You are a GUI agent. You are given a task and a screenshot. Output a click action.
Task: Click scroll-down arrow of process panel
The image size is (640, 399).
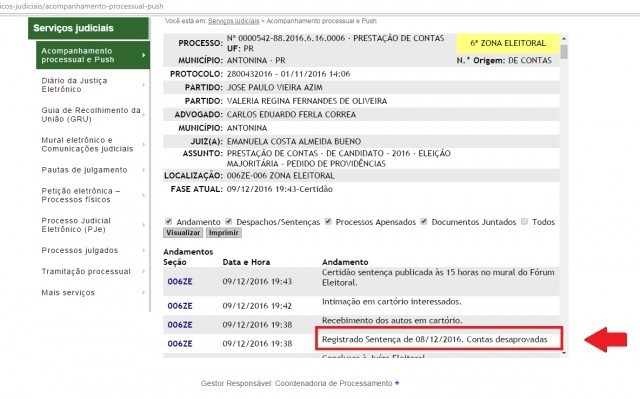click(x=564, y=353)
